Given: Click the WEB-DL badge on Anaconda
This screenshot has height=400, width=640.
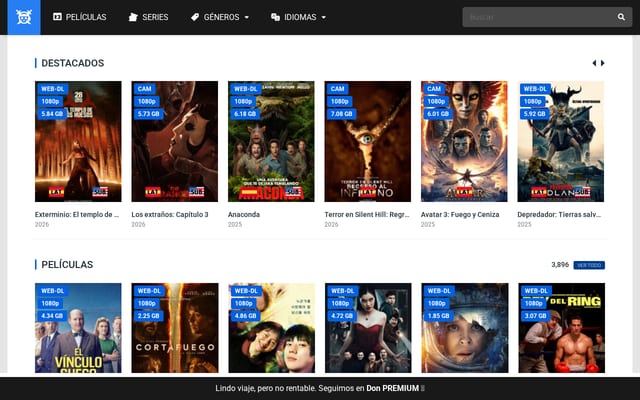Looking at the screenshot, I should (x=245, y=89).
